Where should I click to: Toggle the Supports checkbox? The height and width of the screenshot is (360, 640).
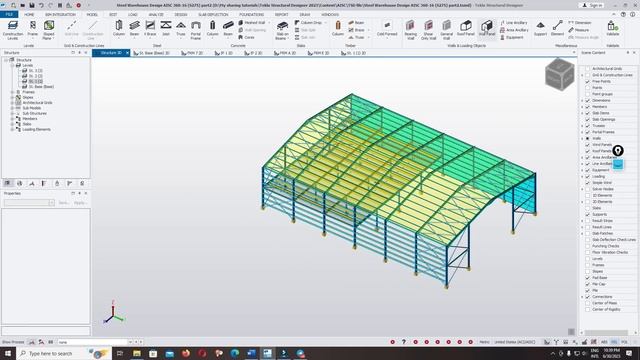pyautogui.click(x=588, y=214)
